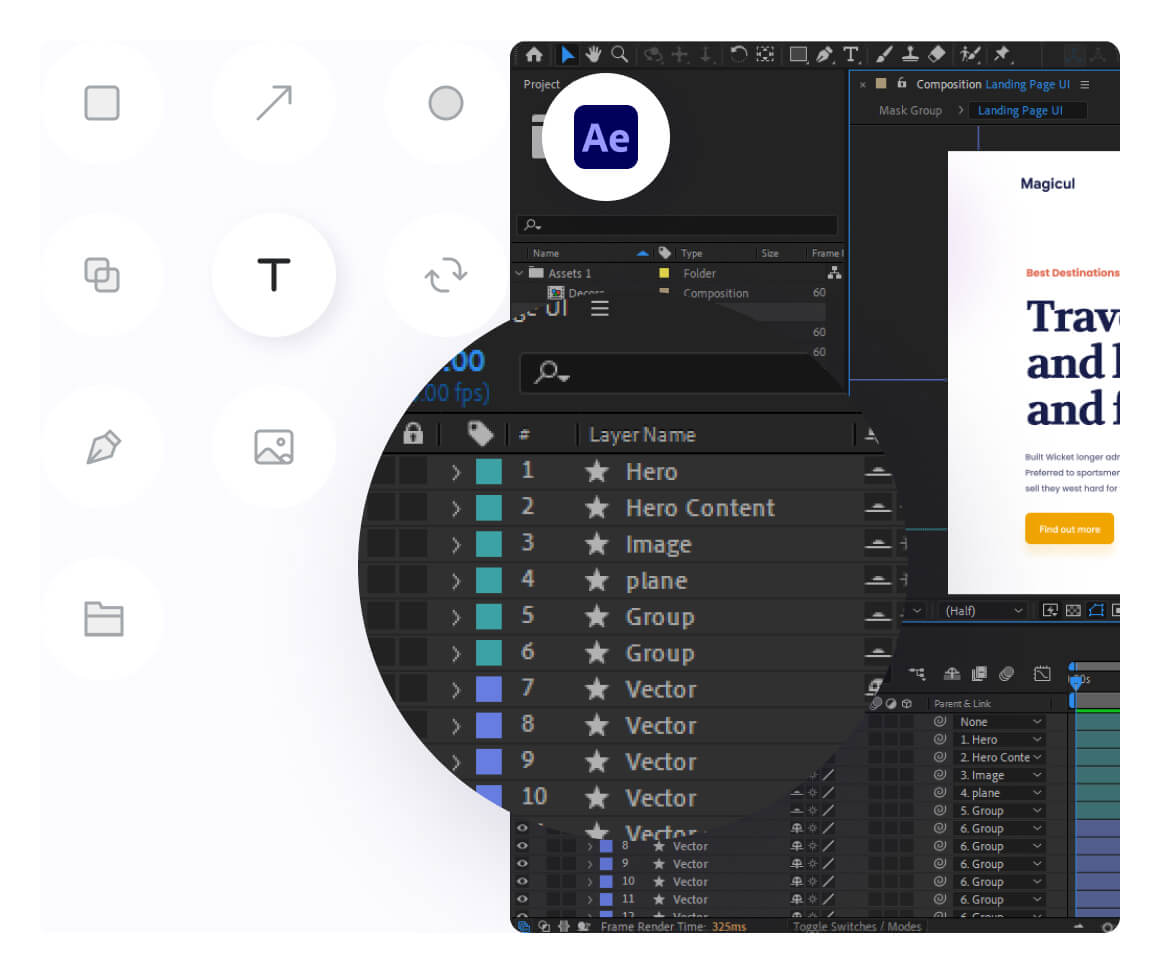Select the Eraser tool
Viewport: 1160px width, 972px height.
pos(937,55)
